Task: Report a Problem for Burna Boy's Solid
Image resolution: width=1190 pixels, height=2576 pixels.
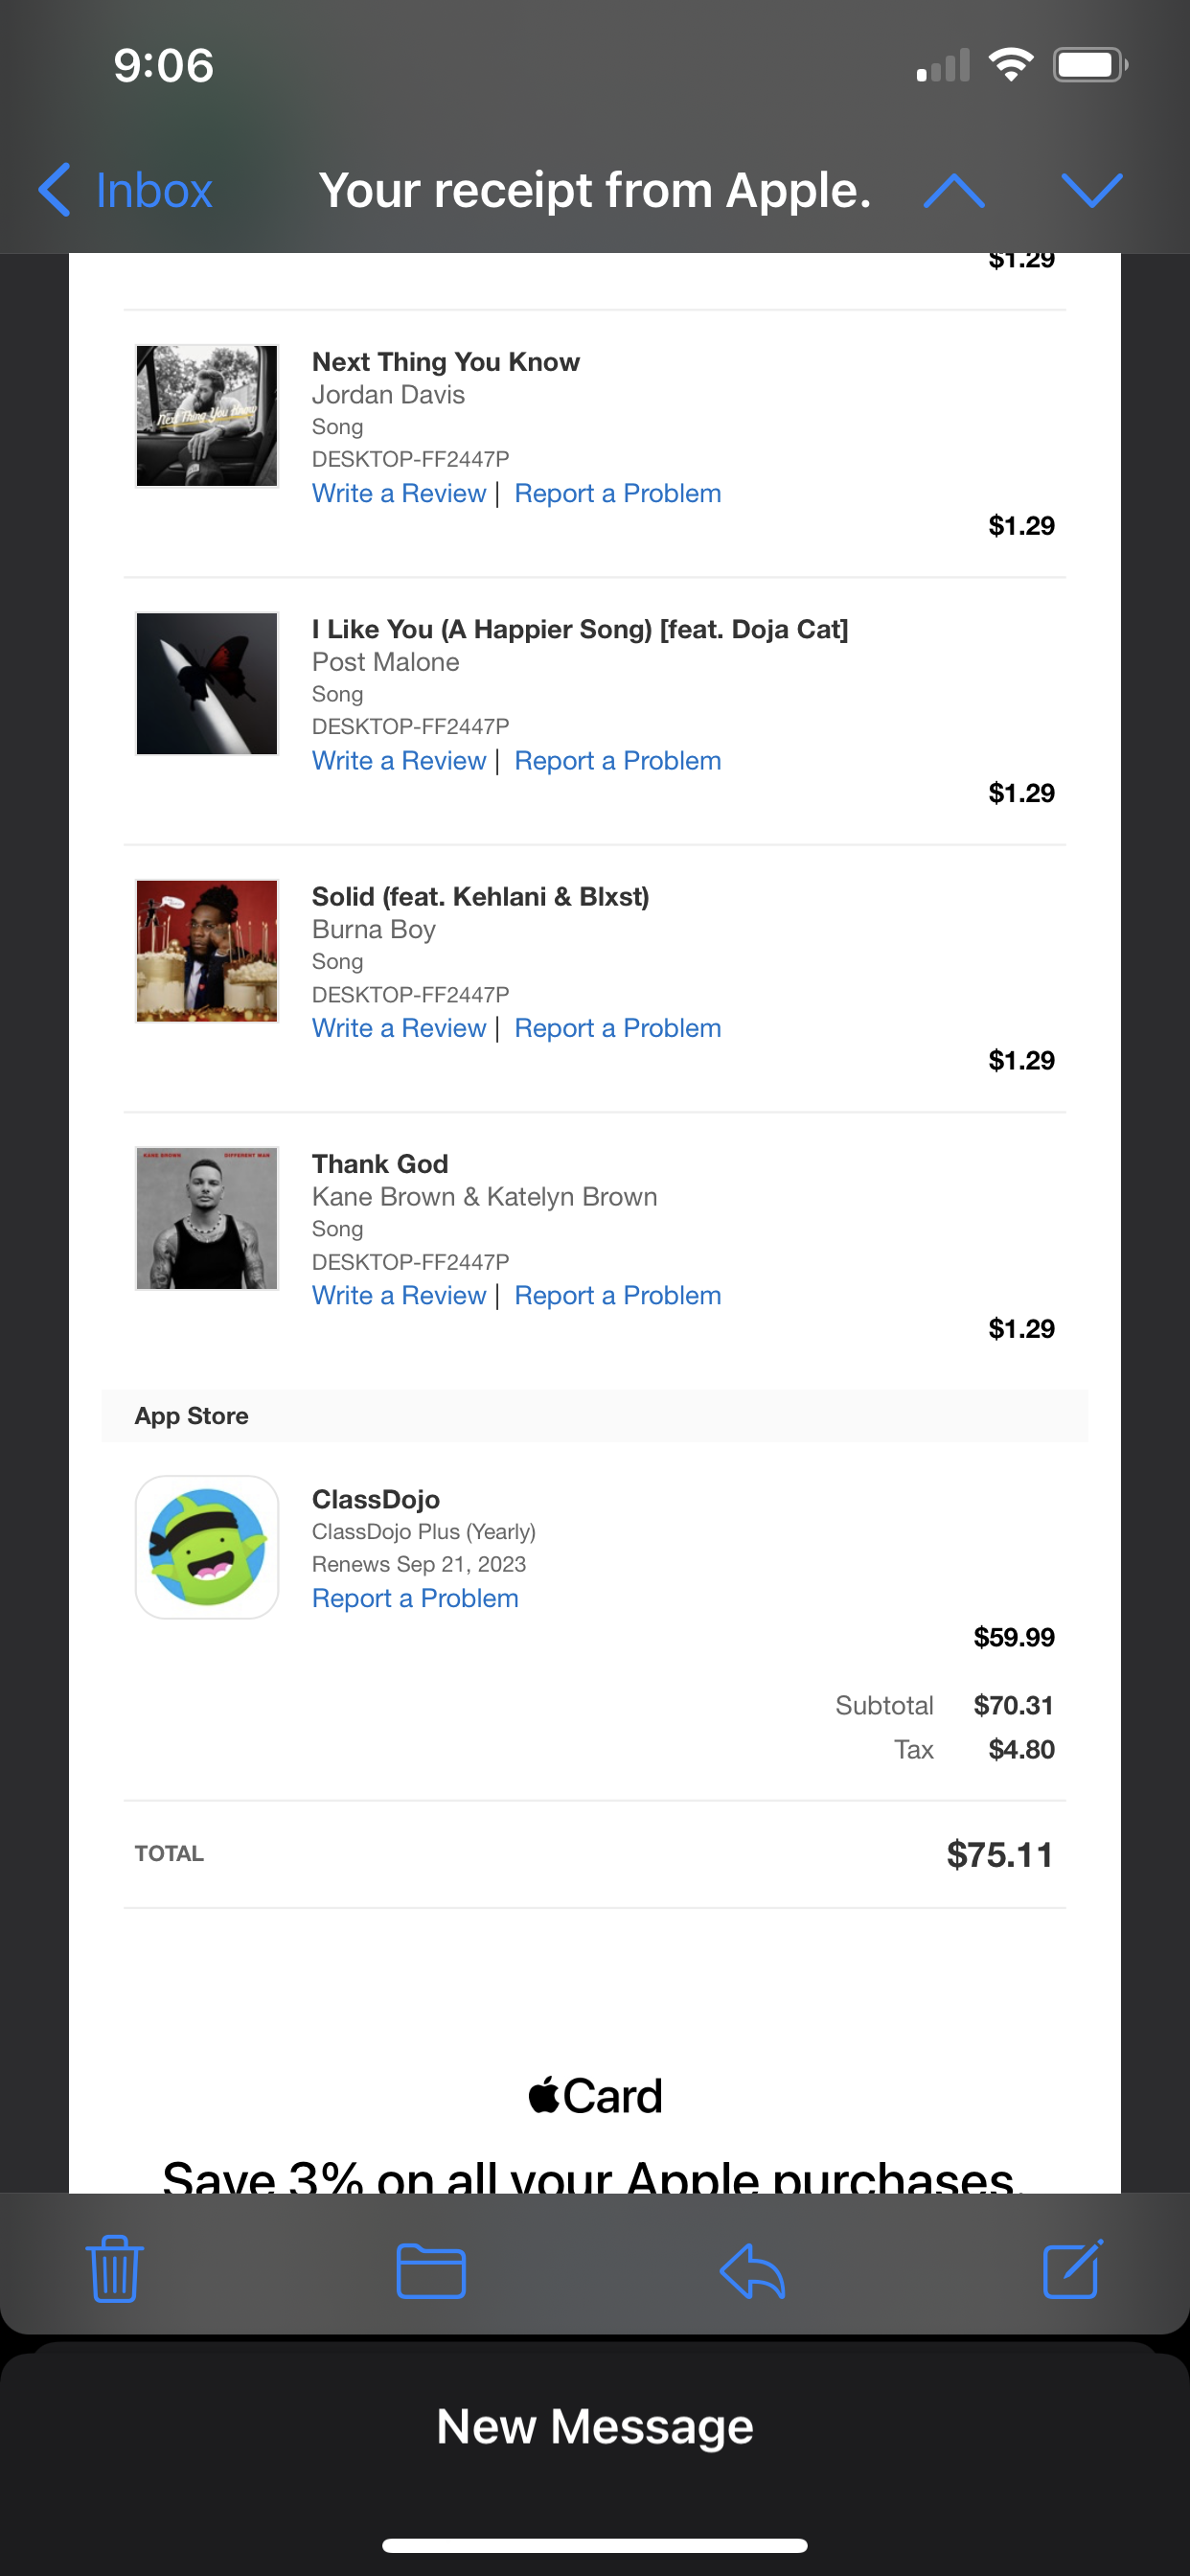Action: click(617, 1028)
